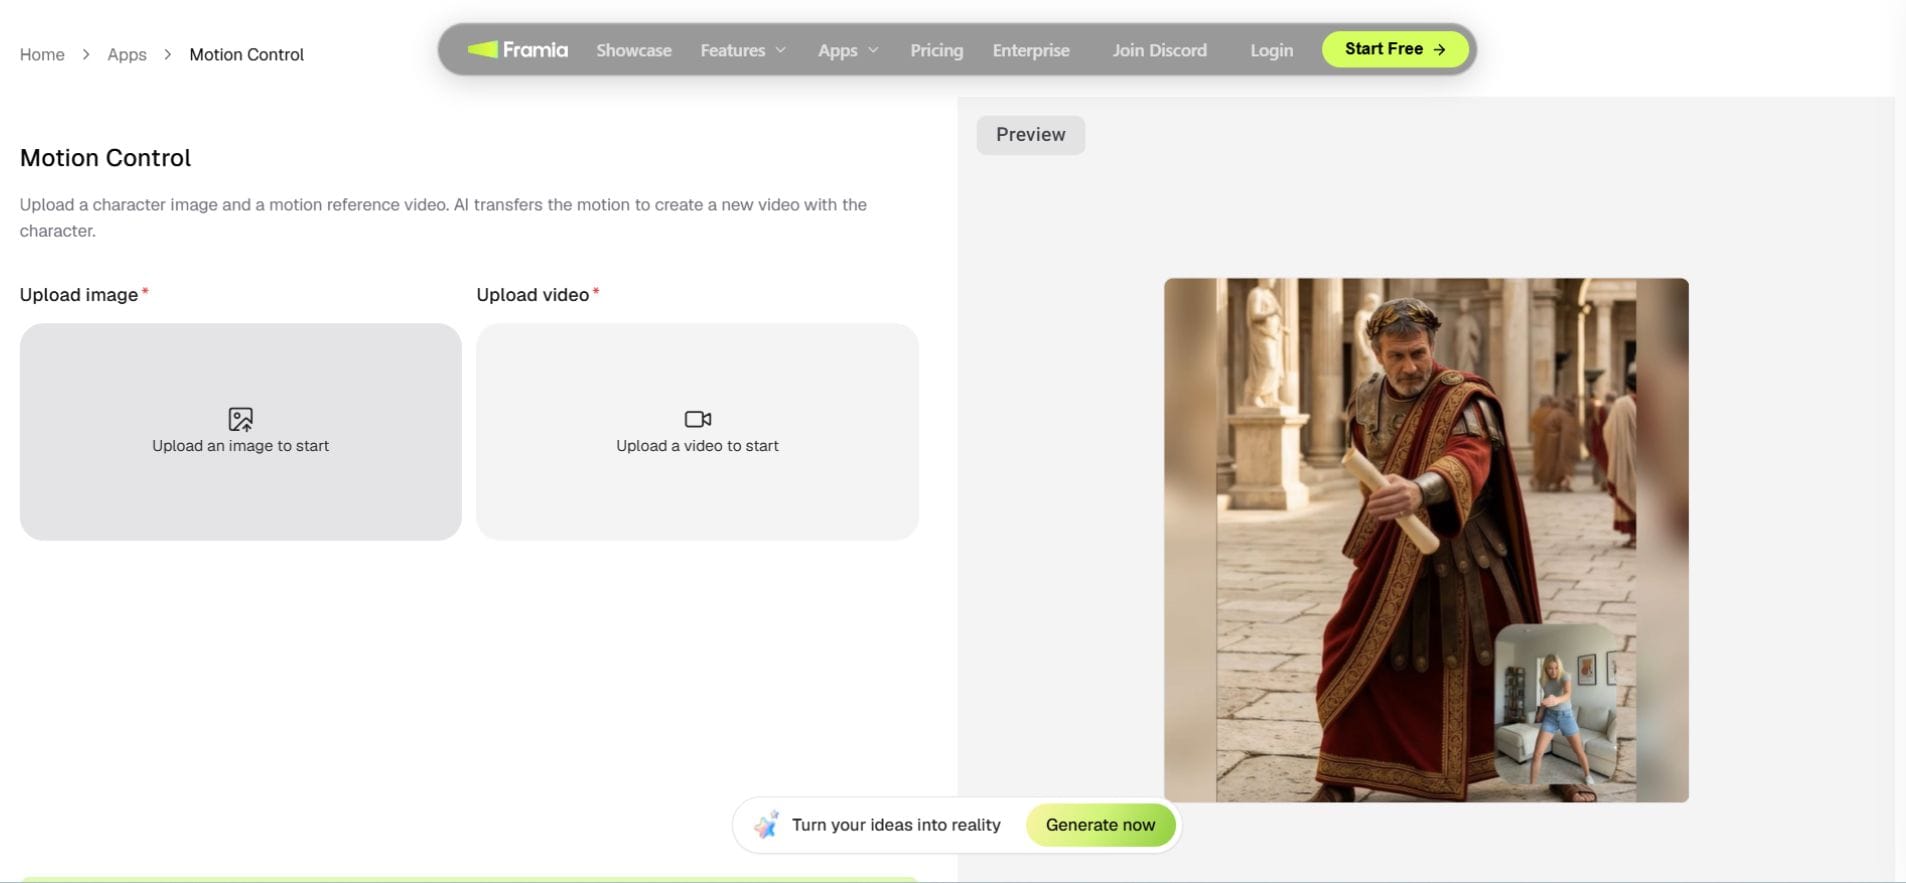Click the Login link
Screen dimensions: 1906x883
coord(1272,50)
